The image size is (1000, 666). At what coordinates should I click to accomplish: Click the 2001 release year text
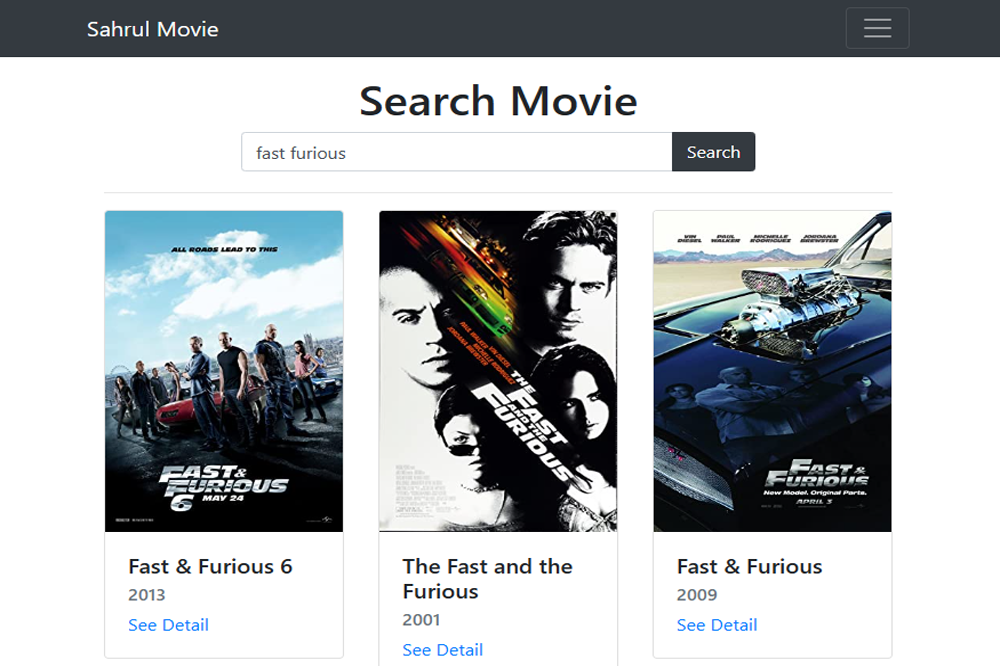click(x=421, y=620)
